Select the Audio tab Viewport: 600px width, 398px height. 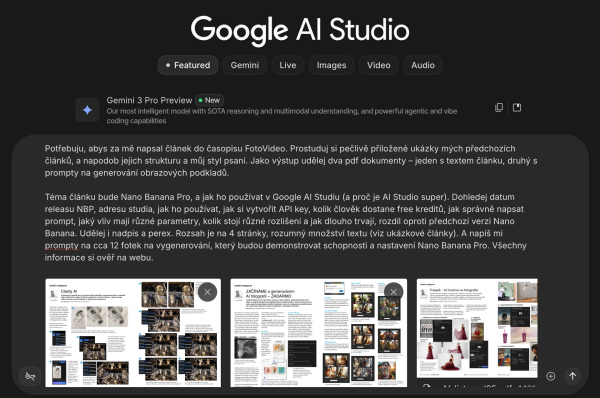(x=423, y=65)
